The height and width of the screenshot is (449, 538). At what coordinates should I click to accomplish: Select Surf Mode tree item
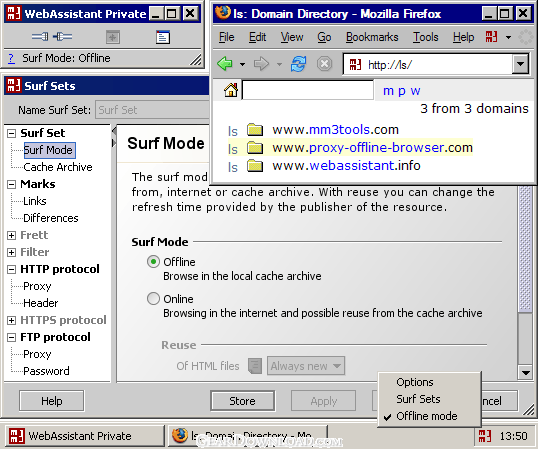(49, 150)
